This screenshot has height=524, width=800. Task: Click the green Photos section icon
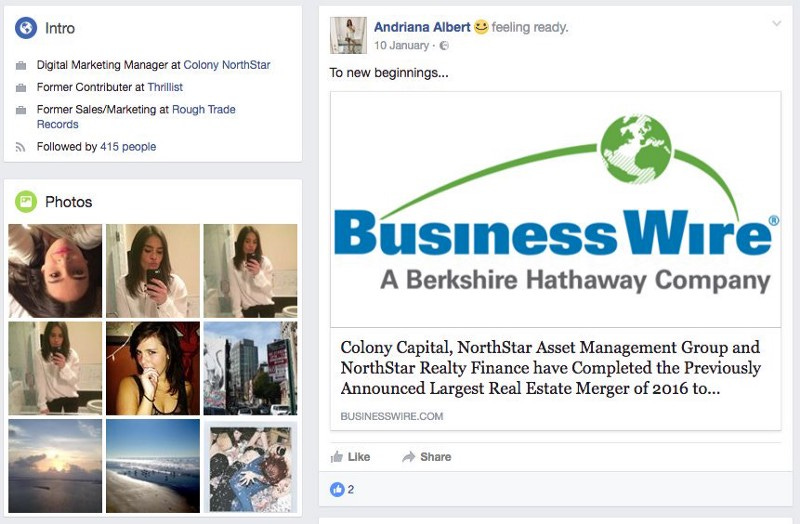click(x=26, y=202)
